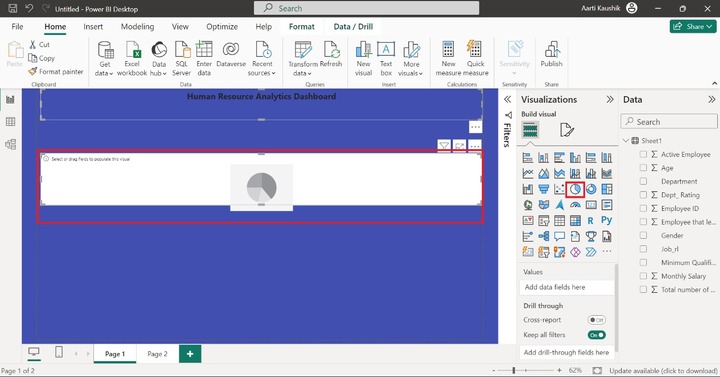Click Update available download link
Screen dimensions: 720x377
tap(663, 371)
